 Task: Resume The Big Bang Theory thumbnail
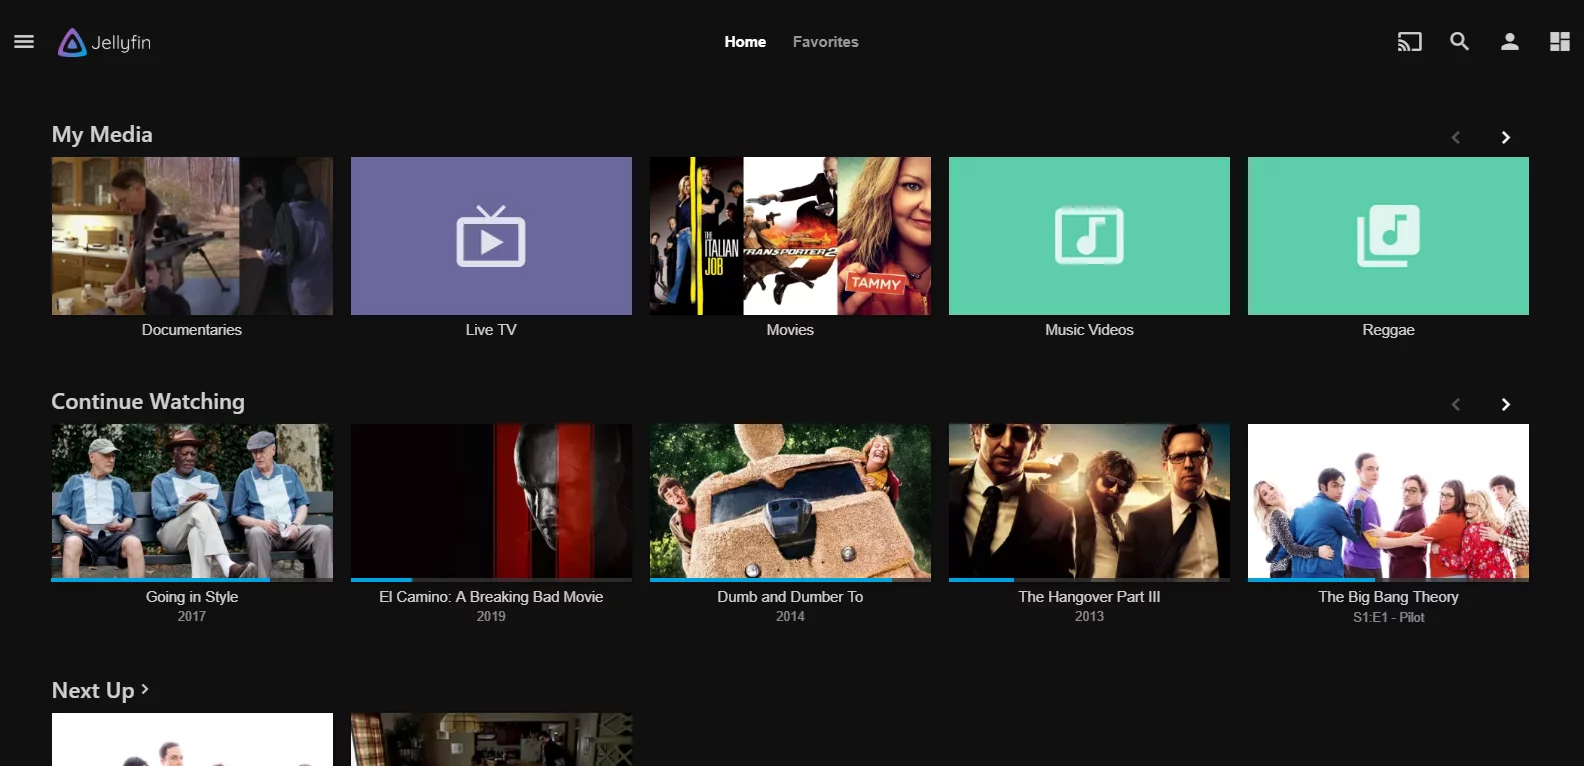pyautogui.click(x=1388, y=501)
